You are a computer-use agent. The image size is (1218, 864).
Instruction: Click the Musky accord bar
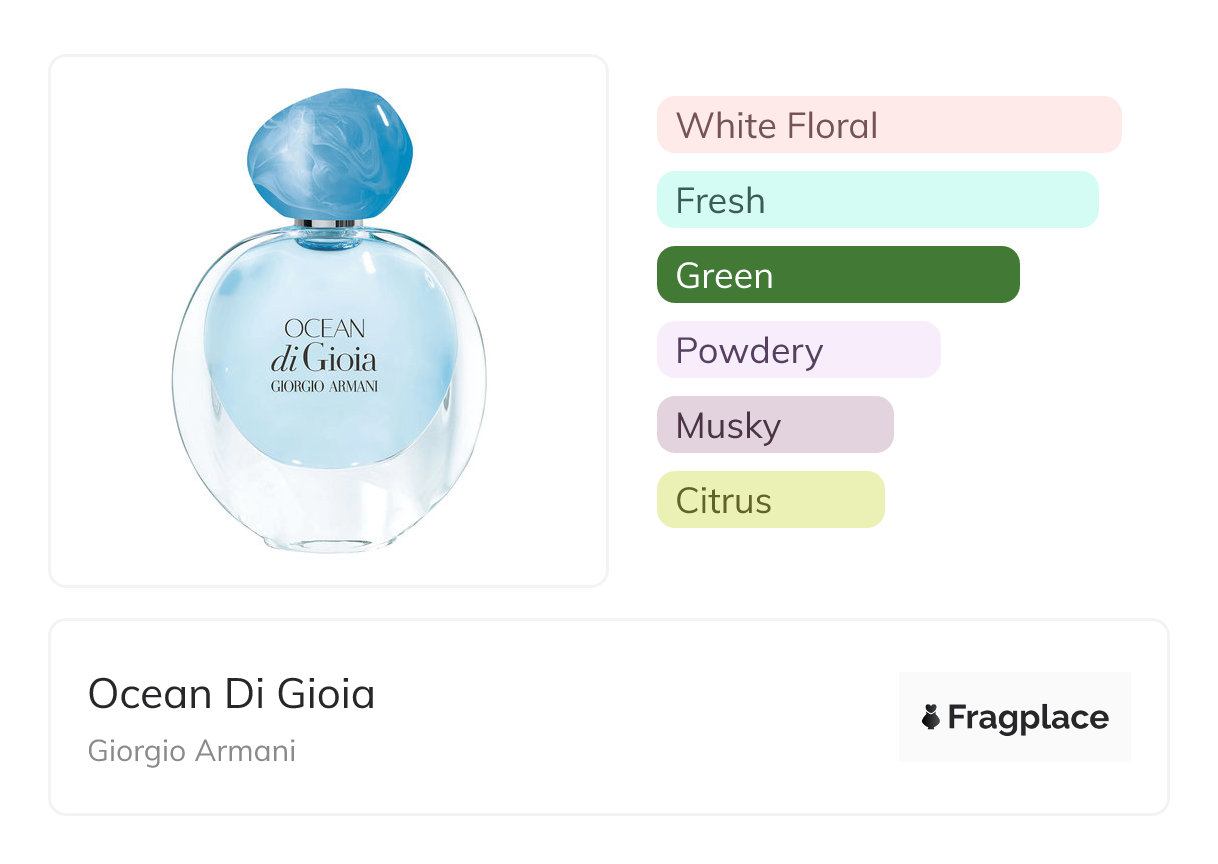pos(774,425)
